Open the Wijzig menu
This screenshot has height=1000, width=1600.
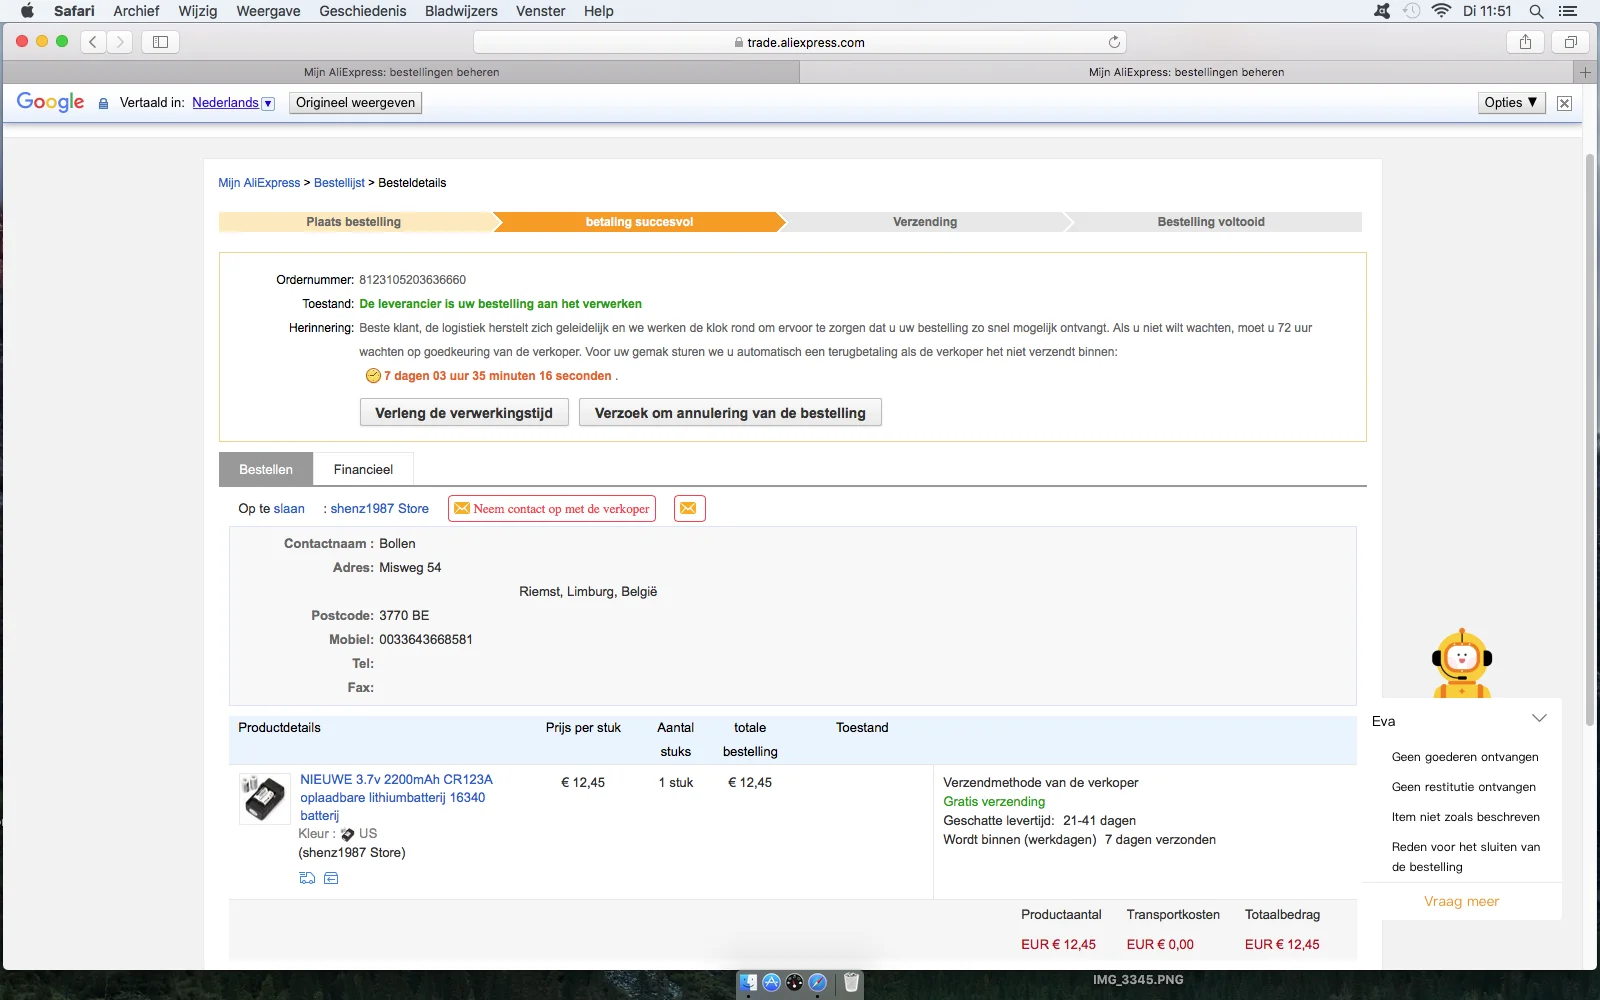[198, 11]
